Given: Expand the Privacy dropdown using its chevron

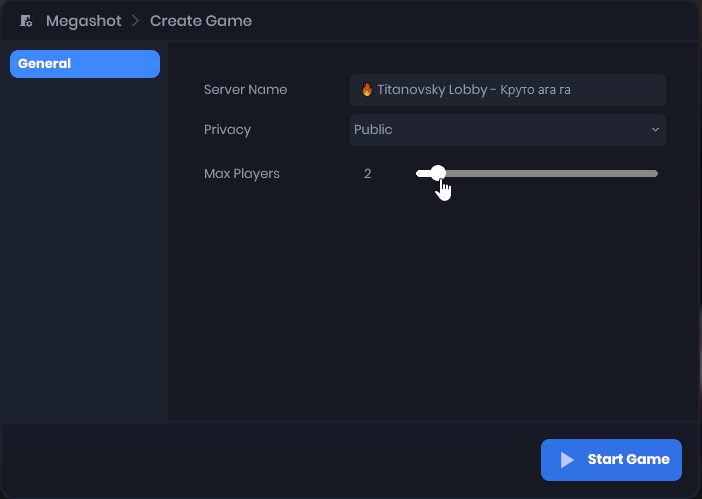Looking at the screenshot, I should 655,130.
